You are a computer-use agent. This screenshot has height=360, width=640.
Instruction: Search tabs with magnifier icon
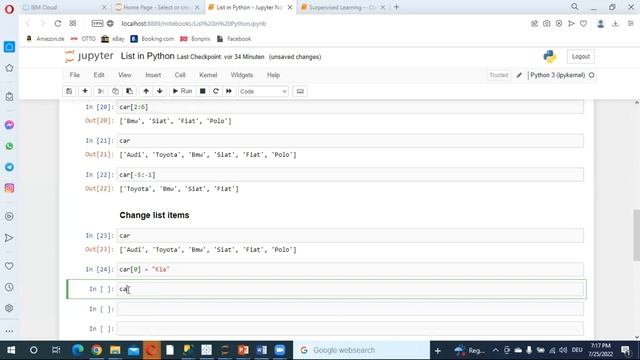click(x=575, y=7)
